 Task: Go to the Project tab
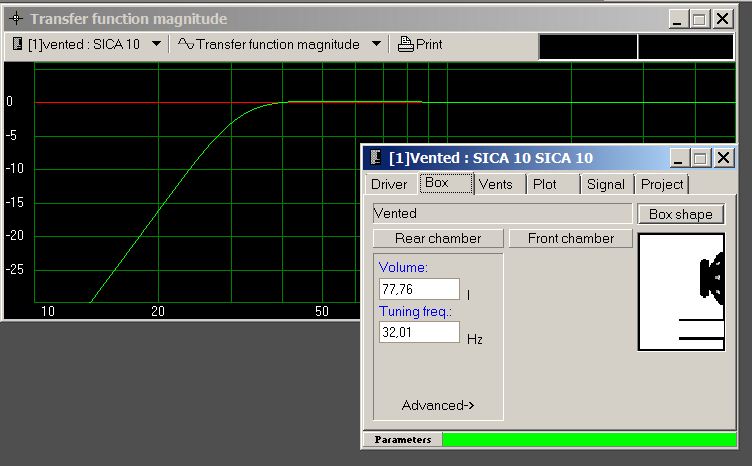tap(662, 184)
